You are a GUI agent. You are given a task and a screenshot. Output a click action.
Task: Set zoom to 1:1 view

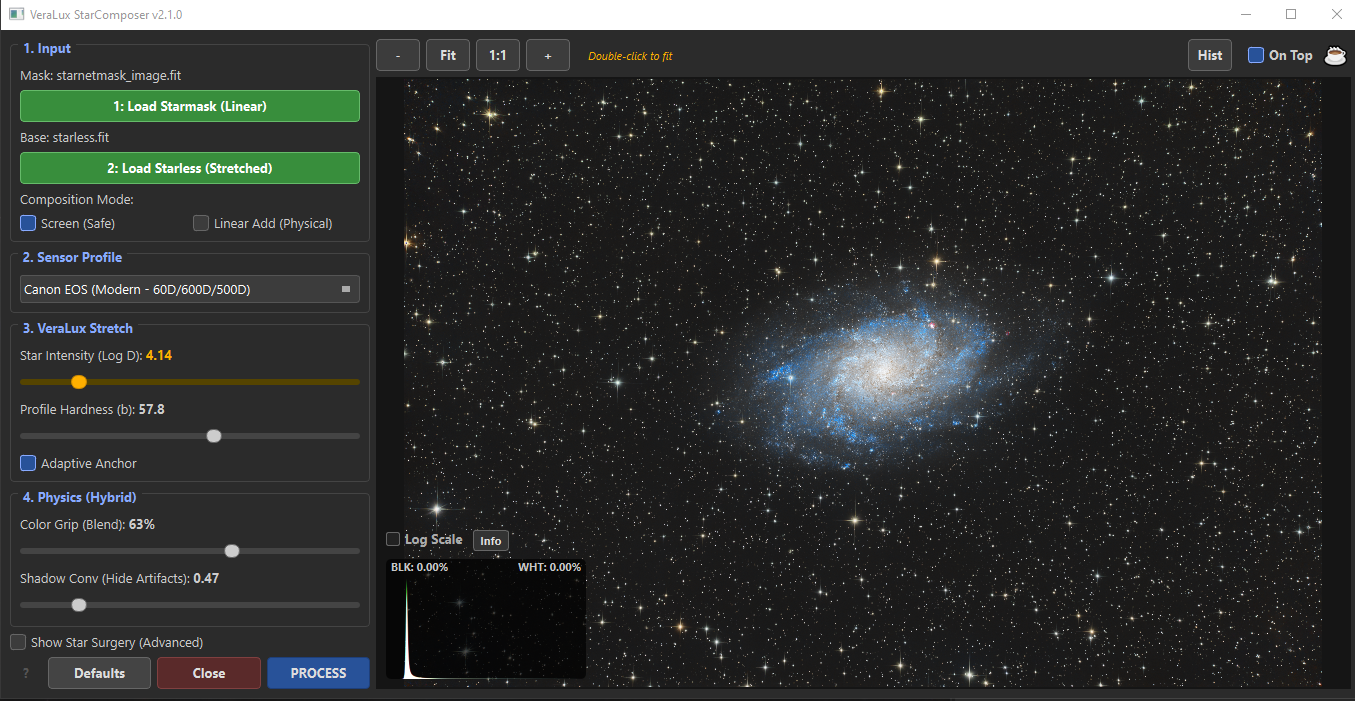[x=498, y=56]
